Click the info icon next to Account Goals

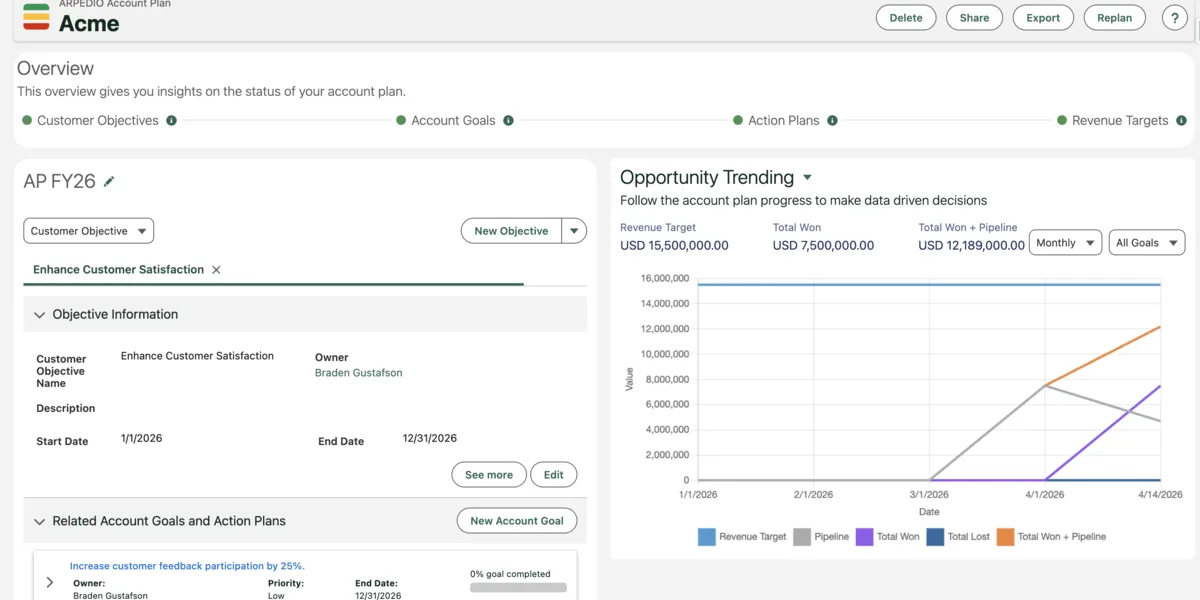[509, 120]
